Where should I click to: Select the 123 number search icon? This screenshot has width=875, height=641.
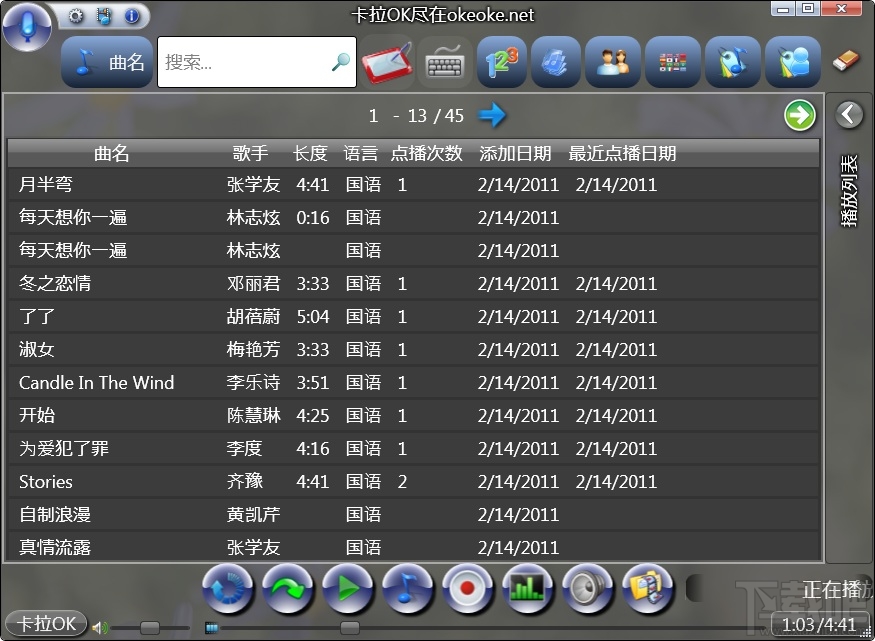point(502,62)
